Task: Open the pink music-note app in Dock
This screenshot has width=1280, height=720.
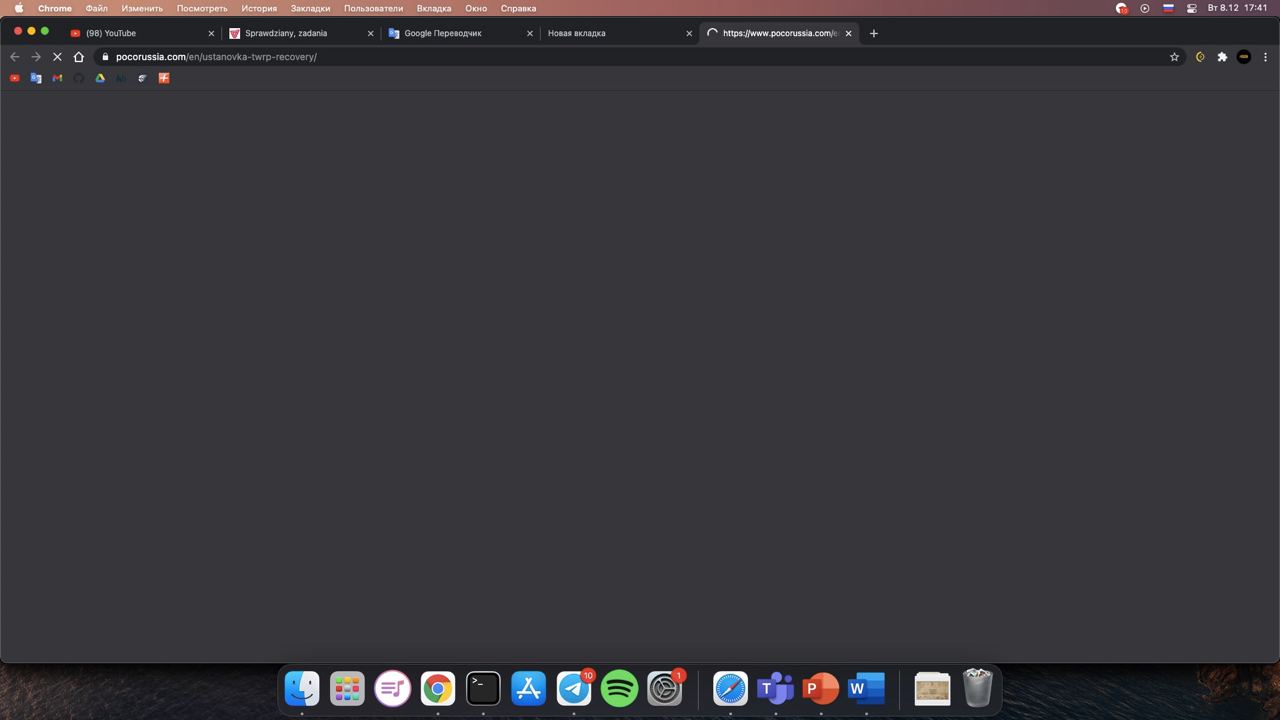Action: click(392, 688)
